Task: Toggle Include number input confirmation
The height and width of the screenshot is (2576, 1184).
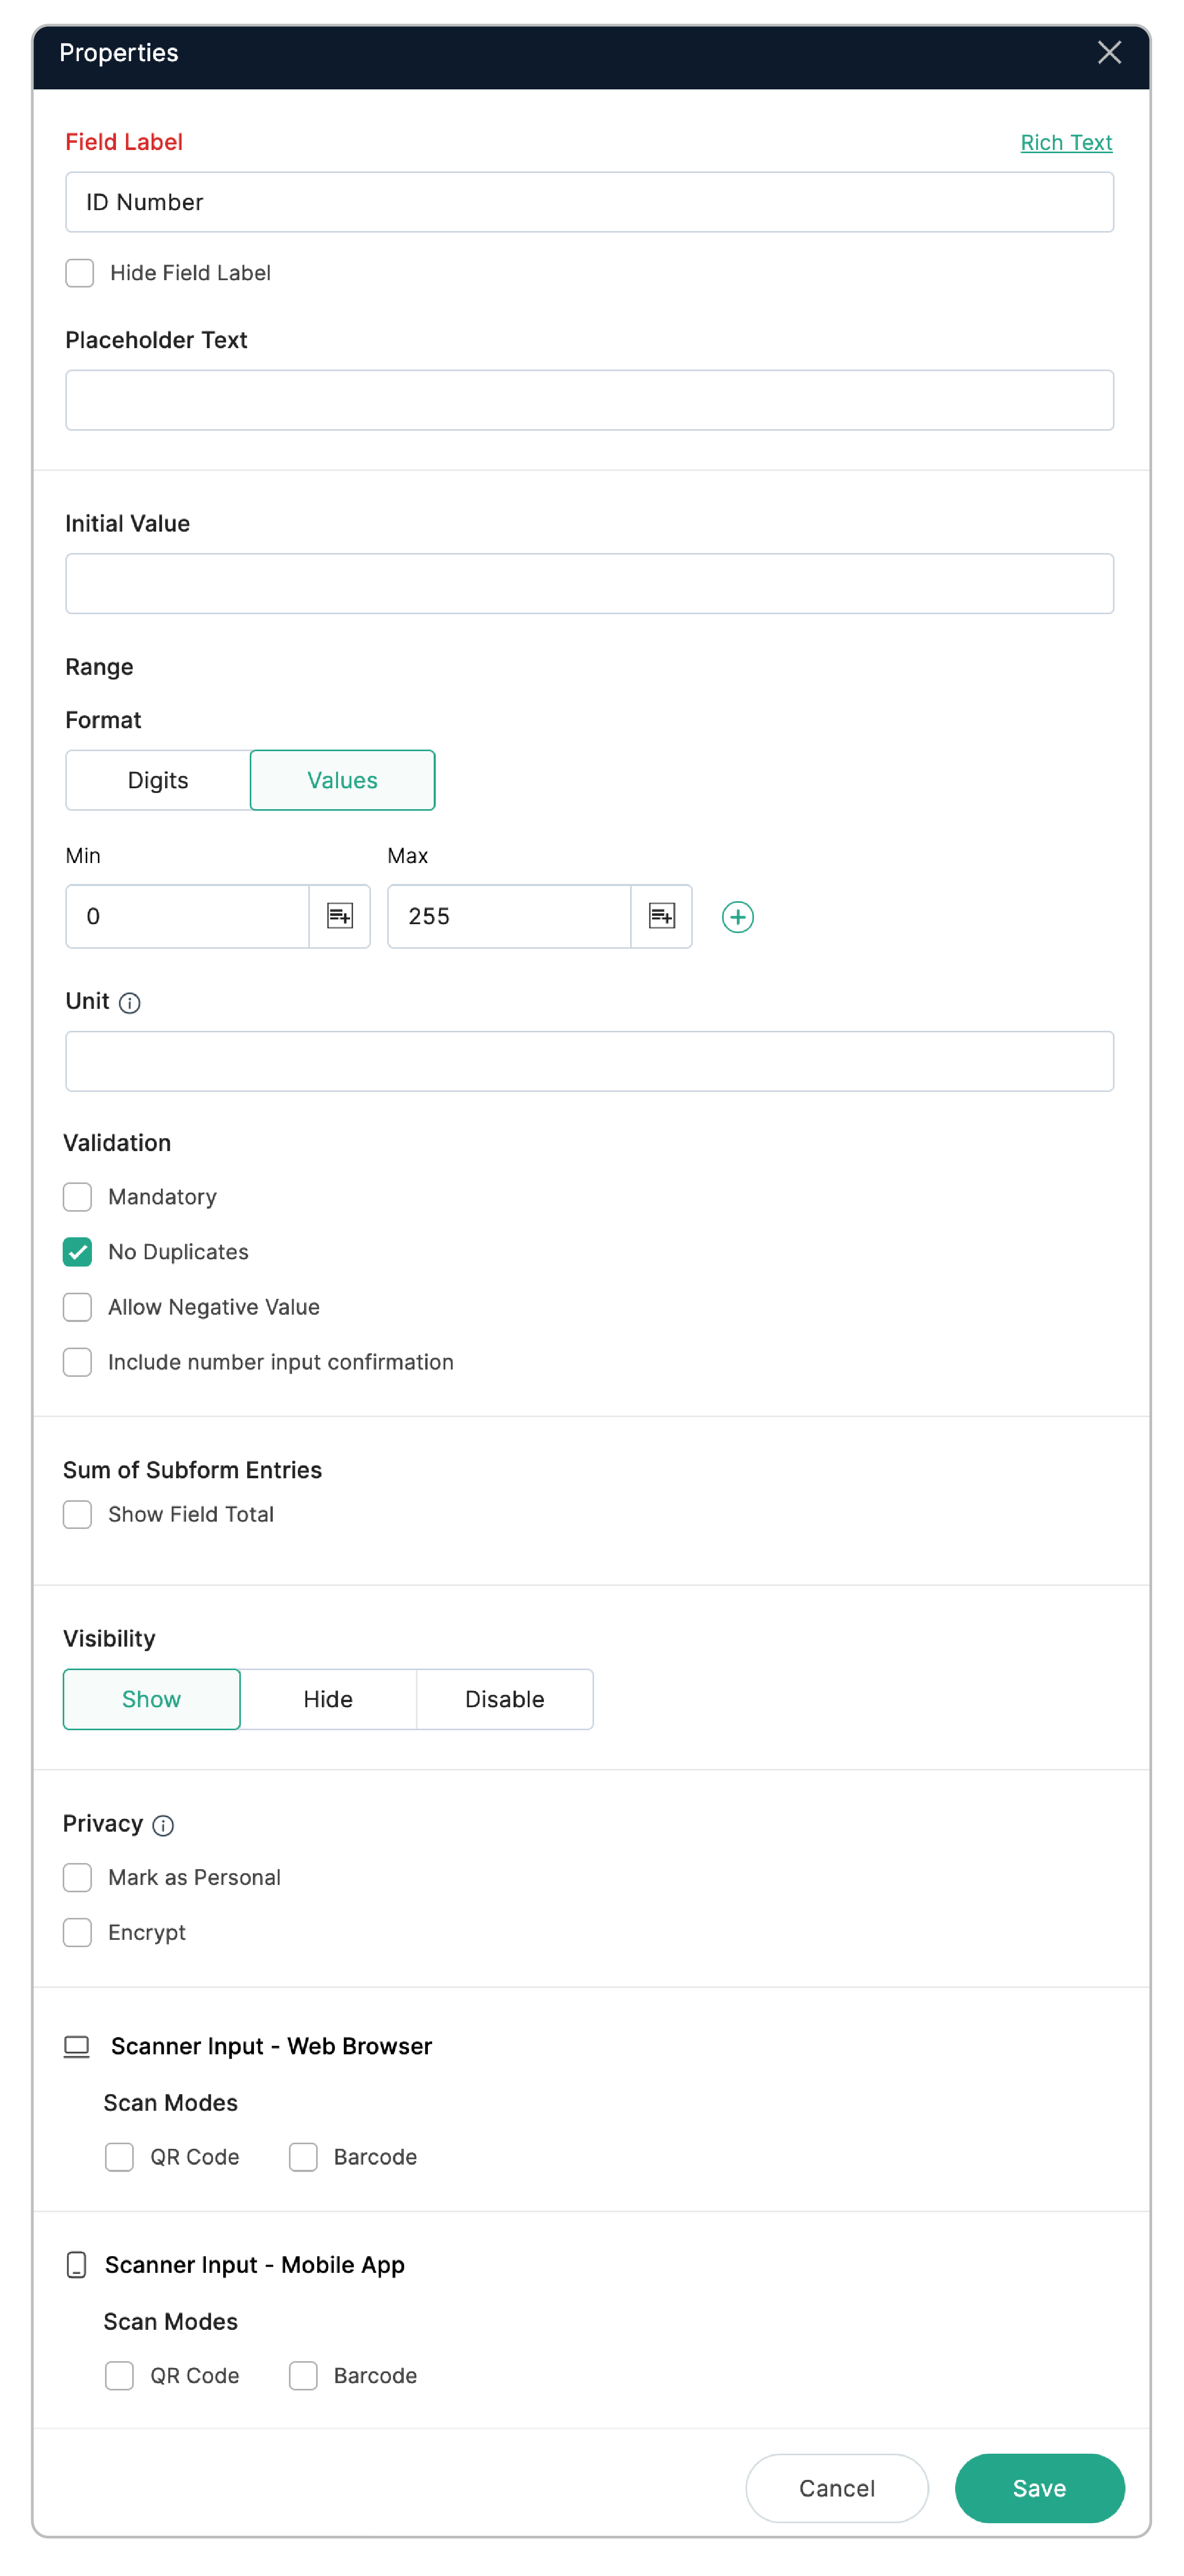Action: coord(78,1362)
